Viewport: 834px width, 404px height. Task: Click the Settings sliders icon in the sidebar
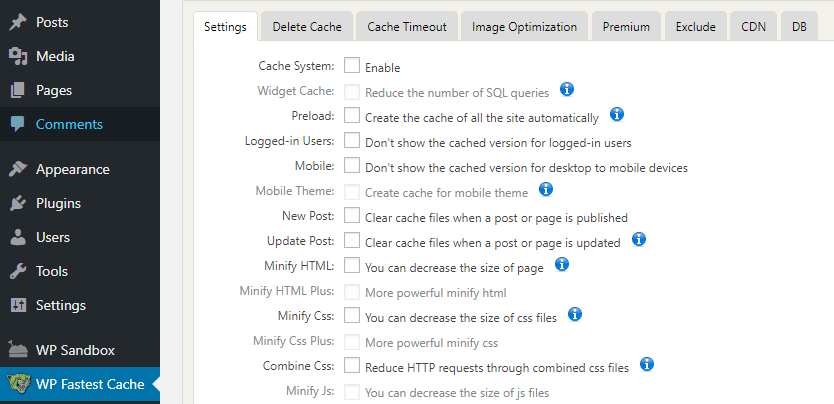coord(18,306)
